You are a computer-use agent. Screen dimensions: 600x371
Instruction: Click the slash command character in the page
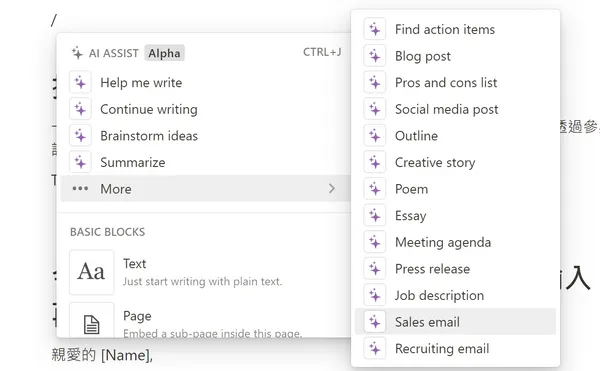pos(54,20)
